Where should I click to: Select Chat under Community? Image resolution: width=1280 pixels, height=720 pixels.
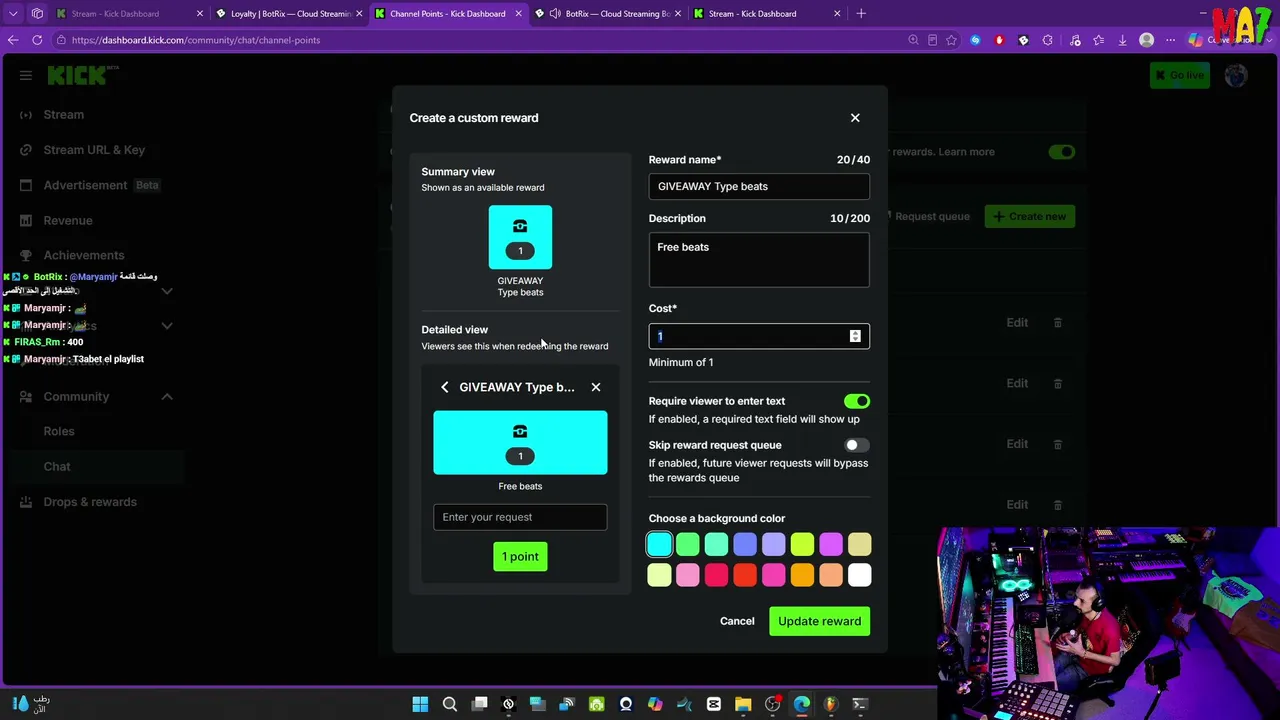pyautogui.click(x=57, y=466)
